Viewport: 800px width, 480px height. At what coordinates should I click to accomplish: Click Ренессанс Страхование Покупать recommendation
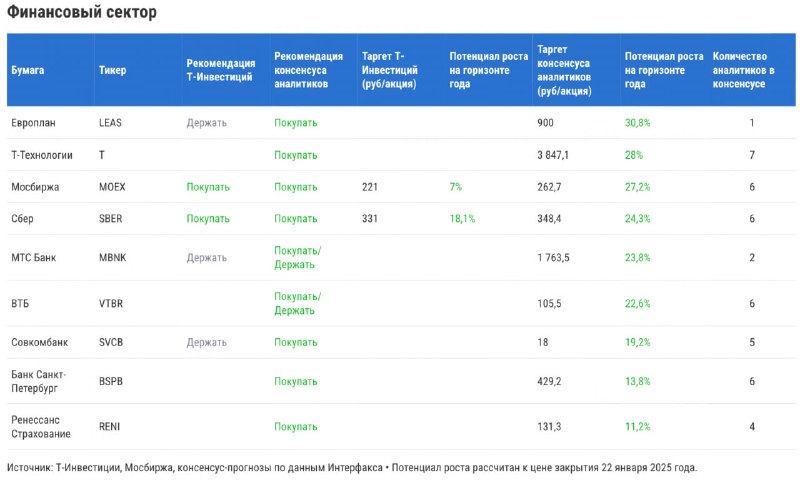[295, 426]
